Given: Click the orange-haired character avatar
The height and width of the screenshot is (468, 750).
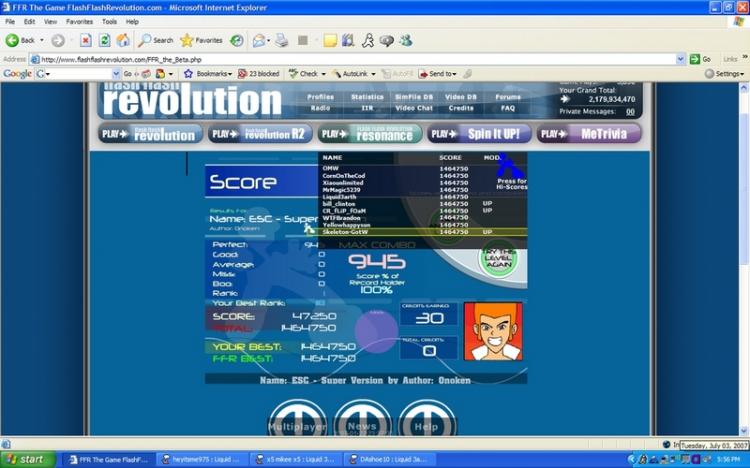Looking at the screenshot, I should click(493, 331).
